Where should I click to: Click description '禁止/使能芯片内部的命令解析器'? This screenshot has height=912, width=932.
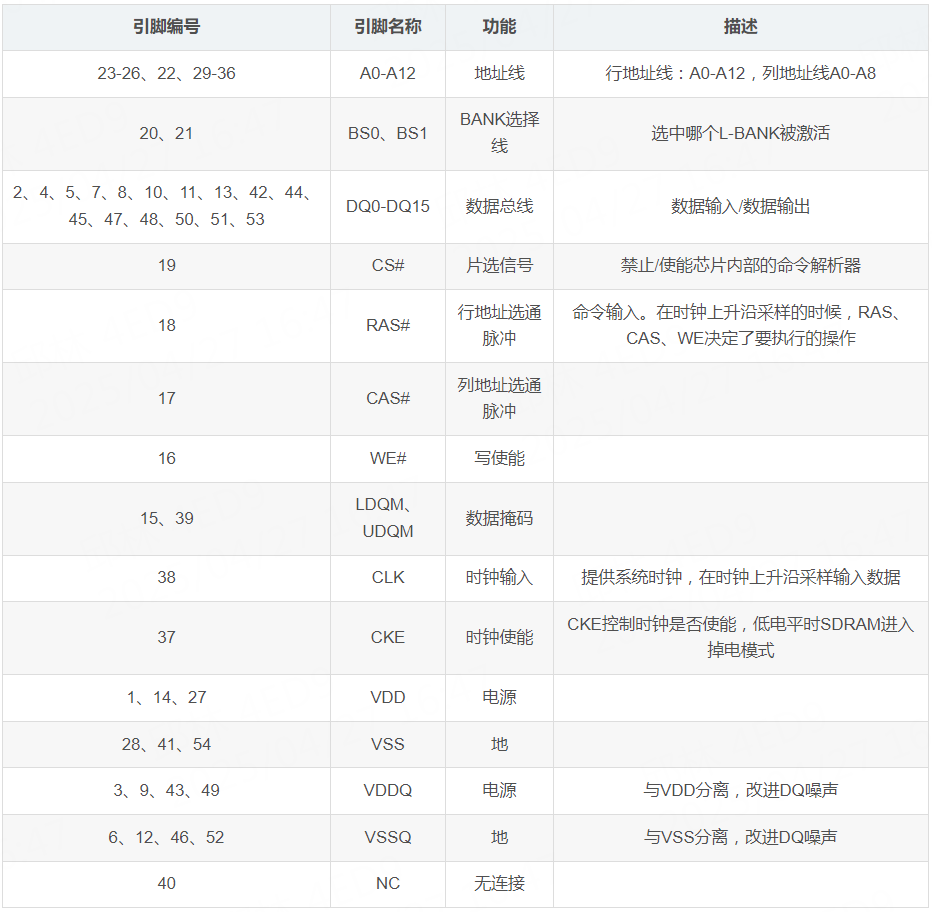741,266
